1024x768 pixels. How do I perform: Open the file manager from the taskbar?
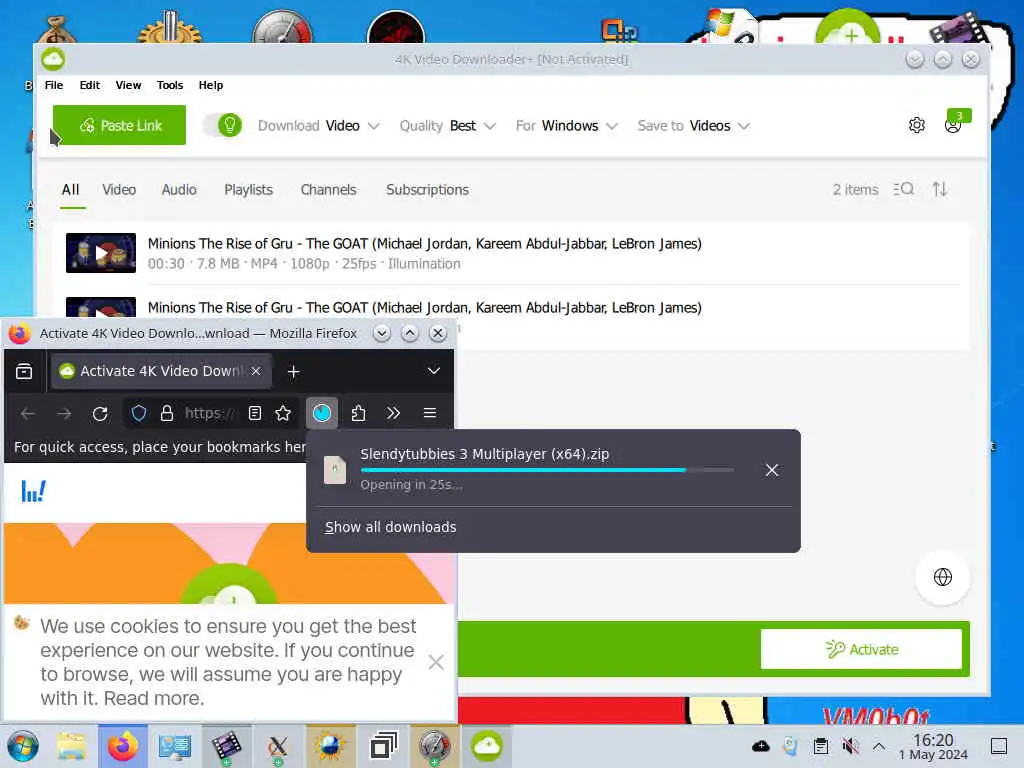(x=72, y=746)
